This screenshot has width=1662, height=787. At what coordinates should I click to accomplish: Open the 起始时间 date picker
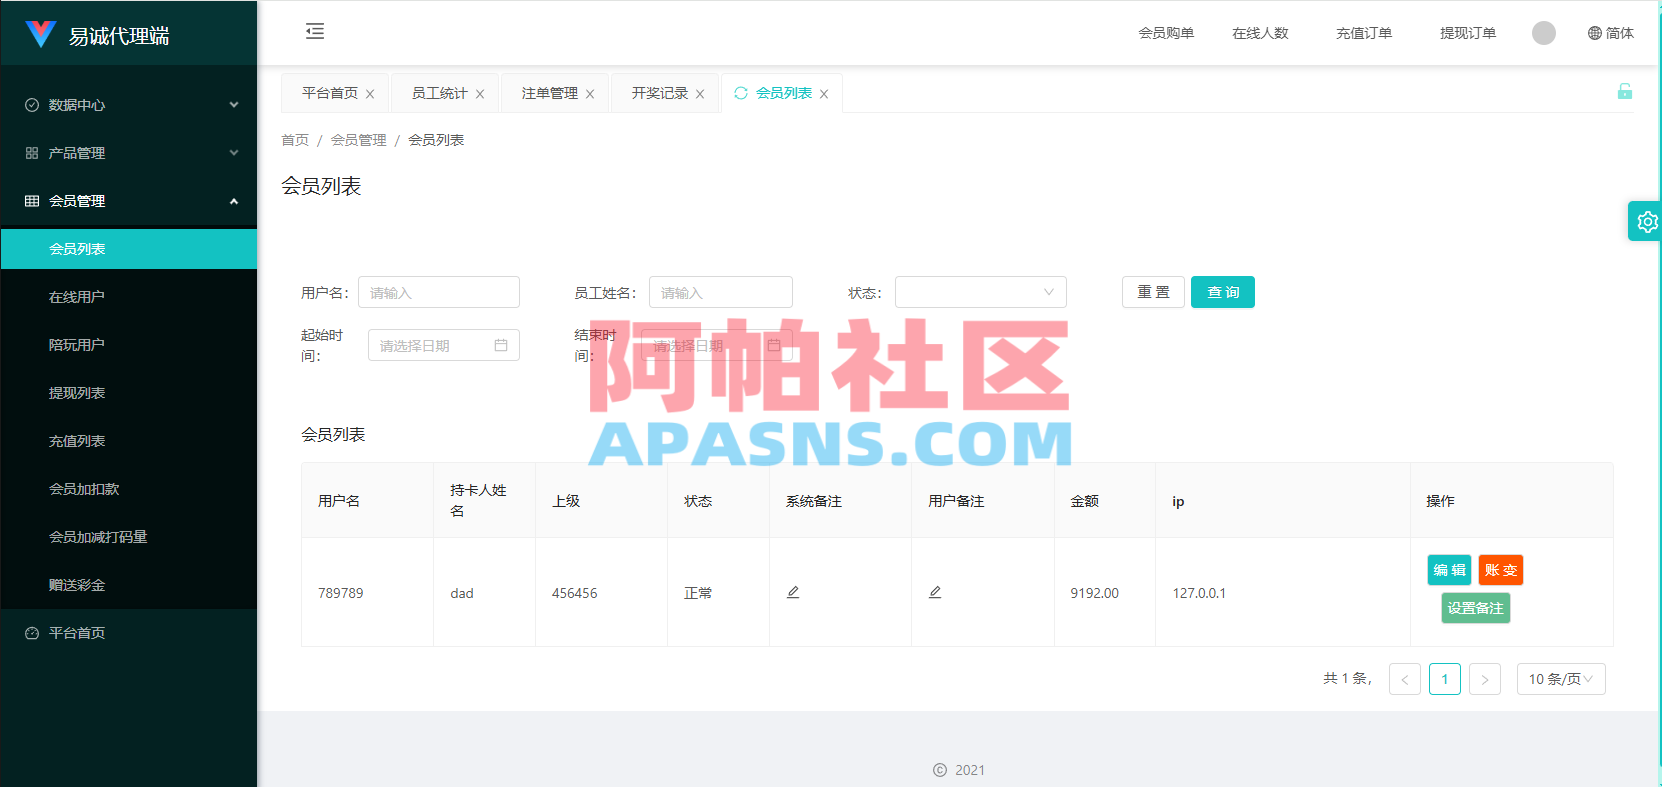pos(444,345)
